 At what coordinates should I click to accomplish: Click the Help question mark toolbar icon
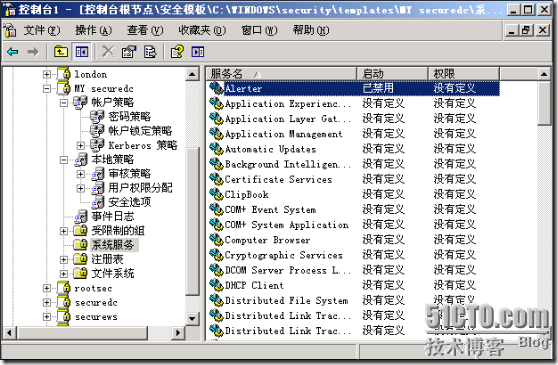pos(177,52)
